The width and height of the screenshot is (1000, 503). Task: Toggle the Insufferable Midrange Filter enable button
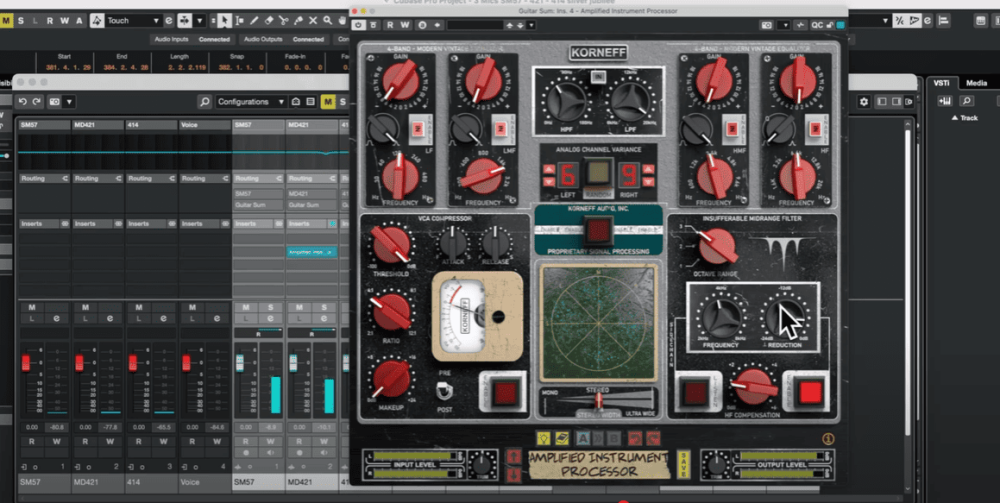click(811, 391)
